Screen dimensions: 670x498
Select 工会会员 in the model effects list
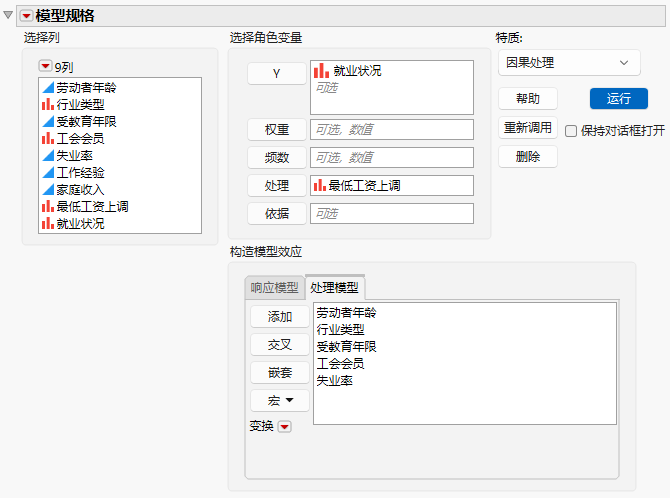pyautogui.click(x=340, y=364)
